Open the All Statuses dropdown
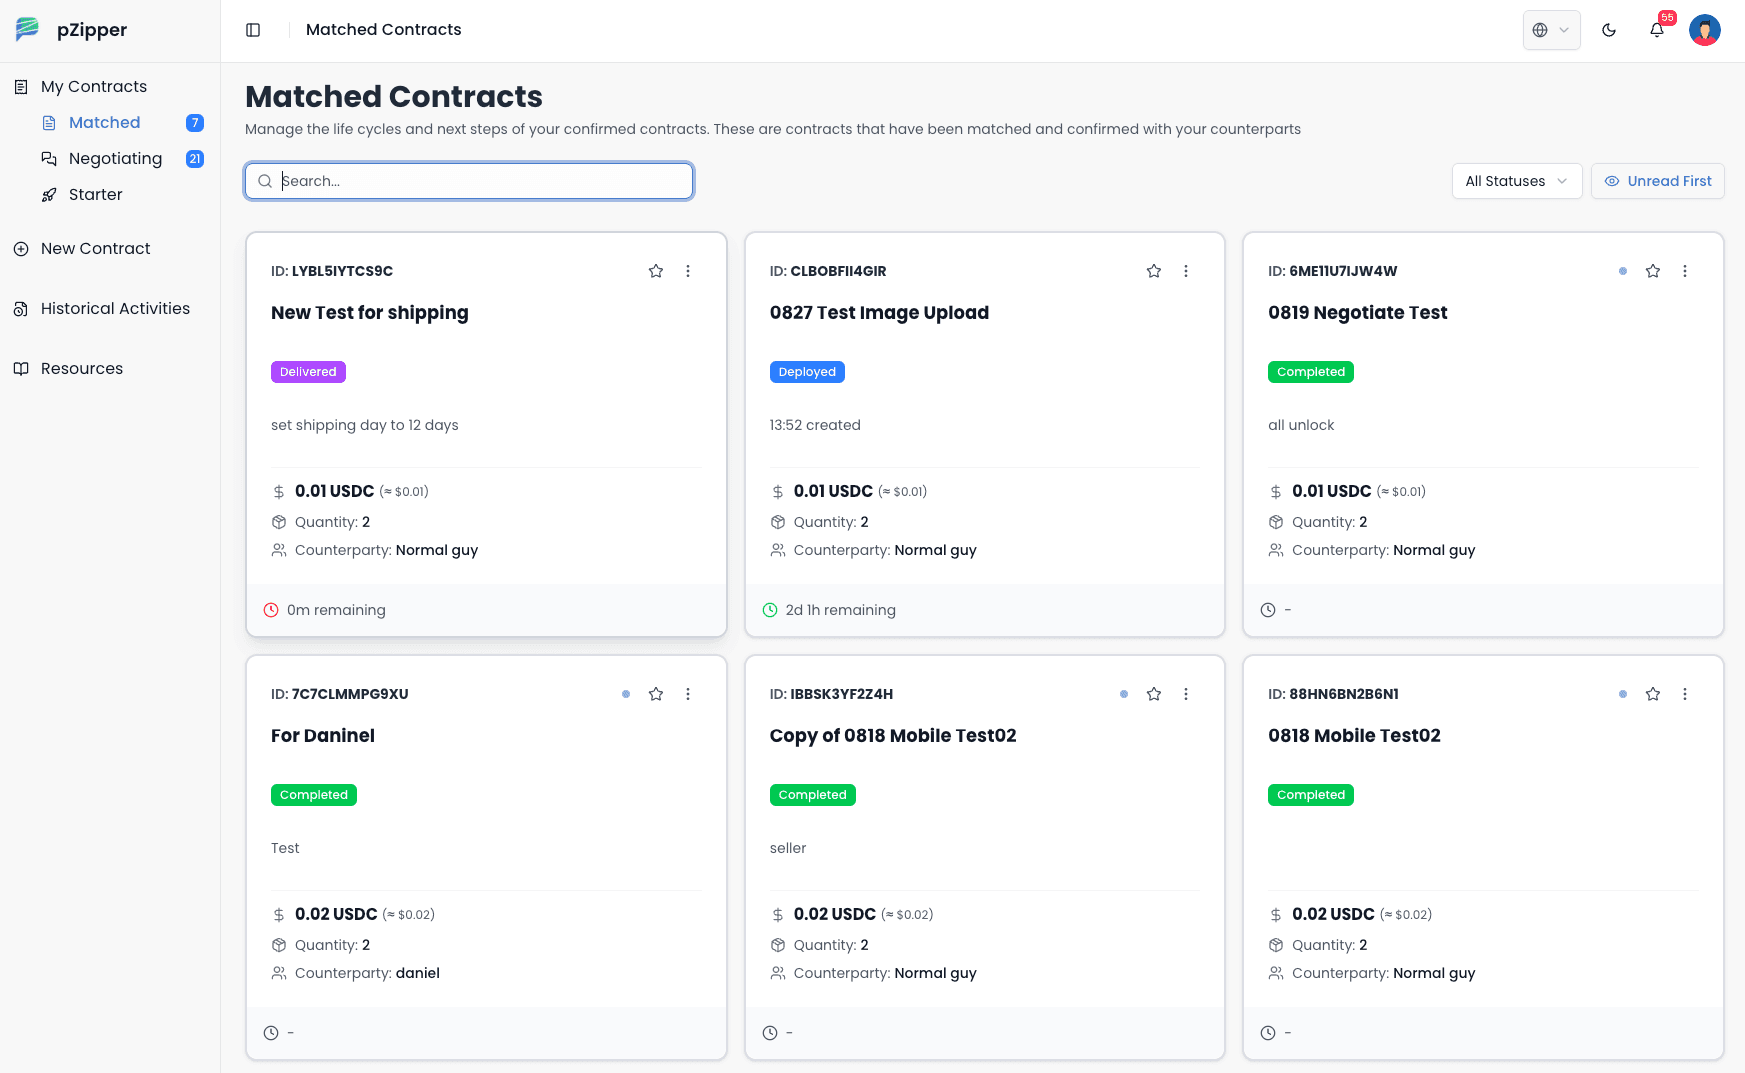1745x1073 pixels. (1516, 181)
